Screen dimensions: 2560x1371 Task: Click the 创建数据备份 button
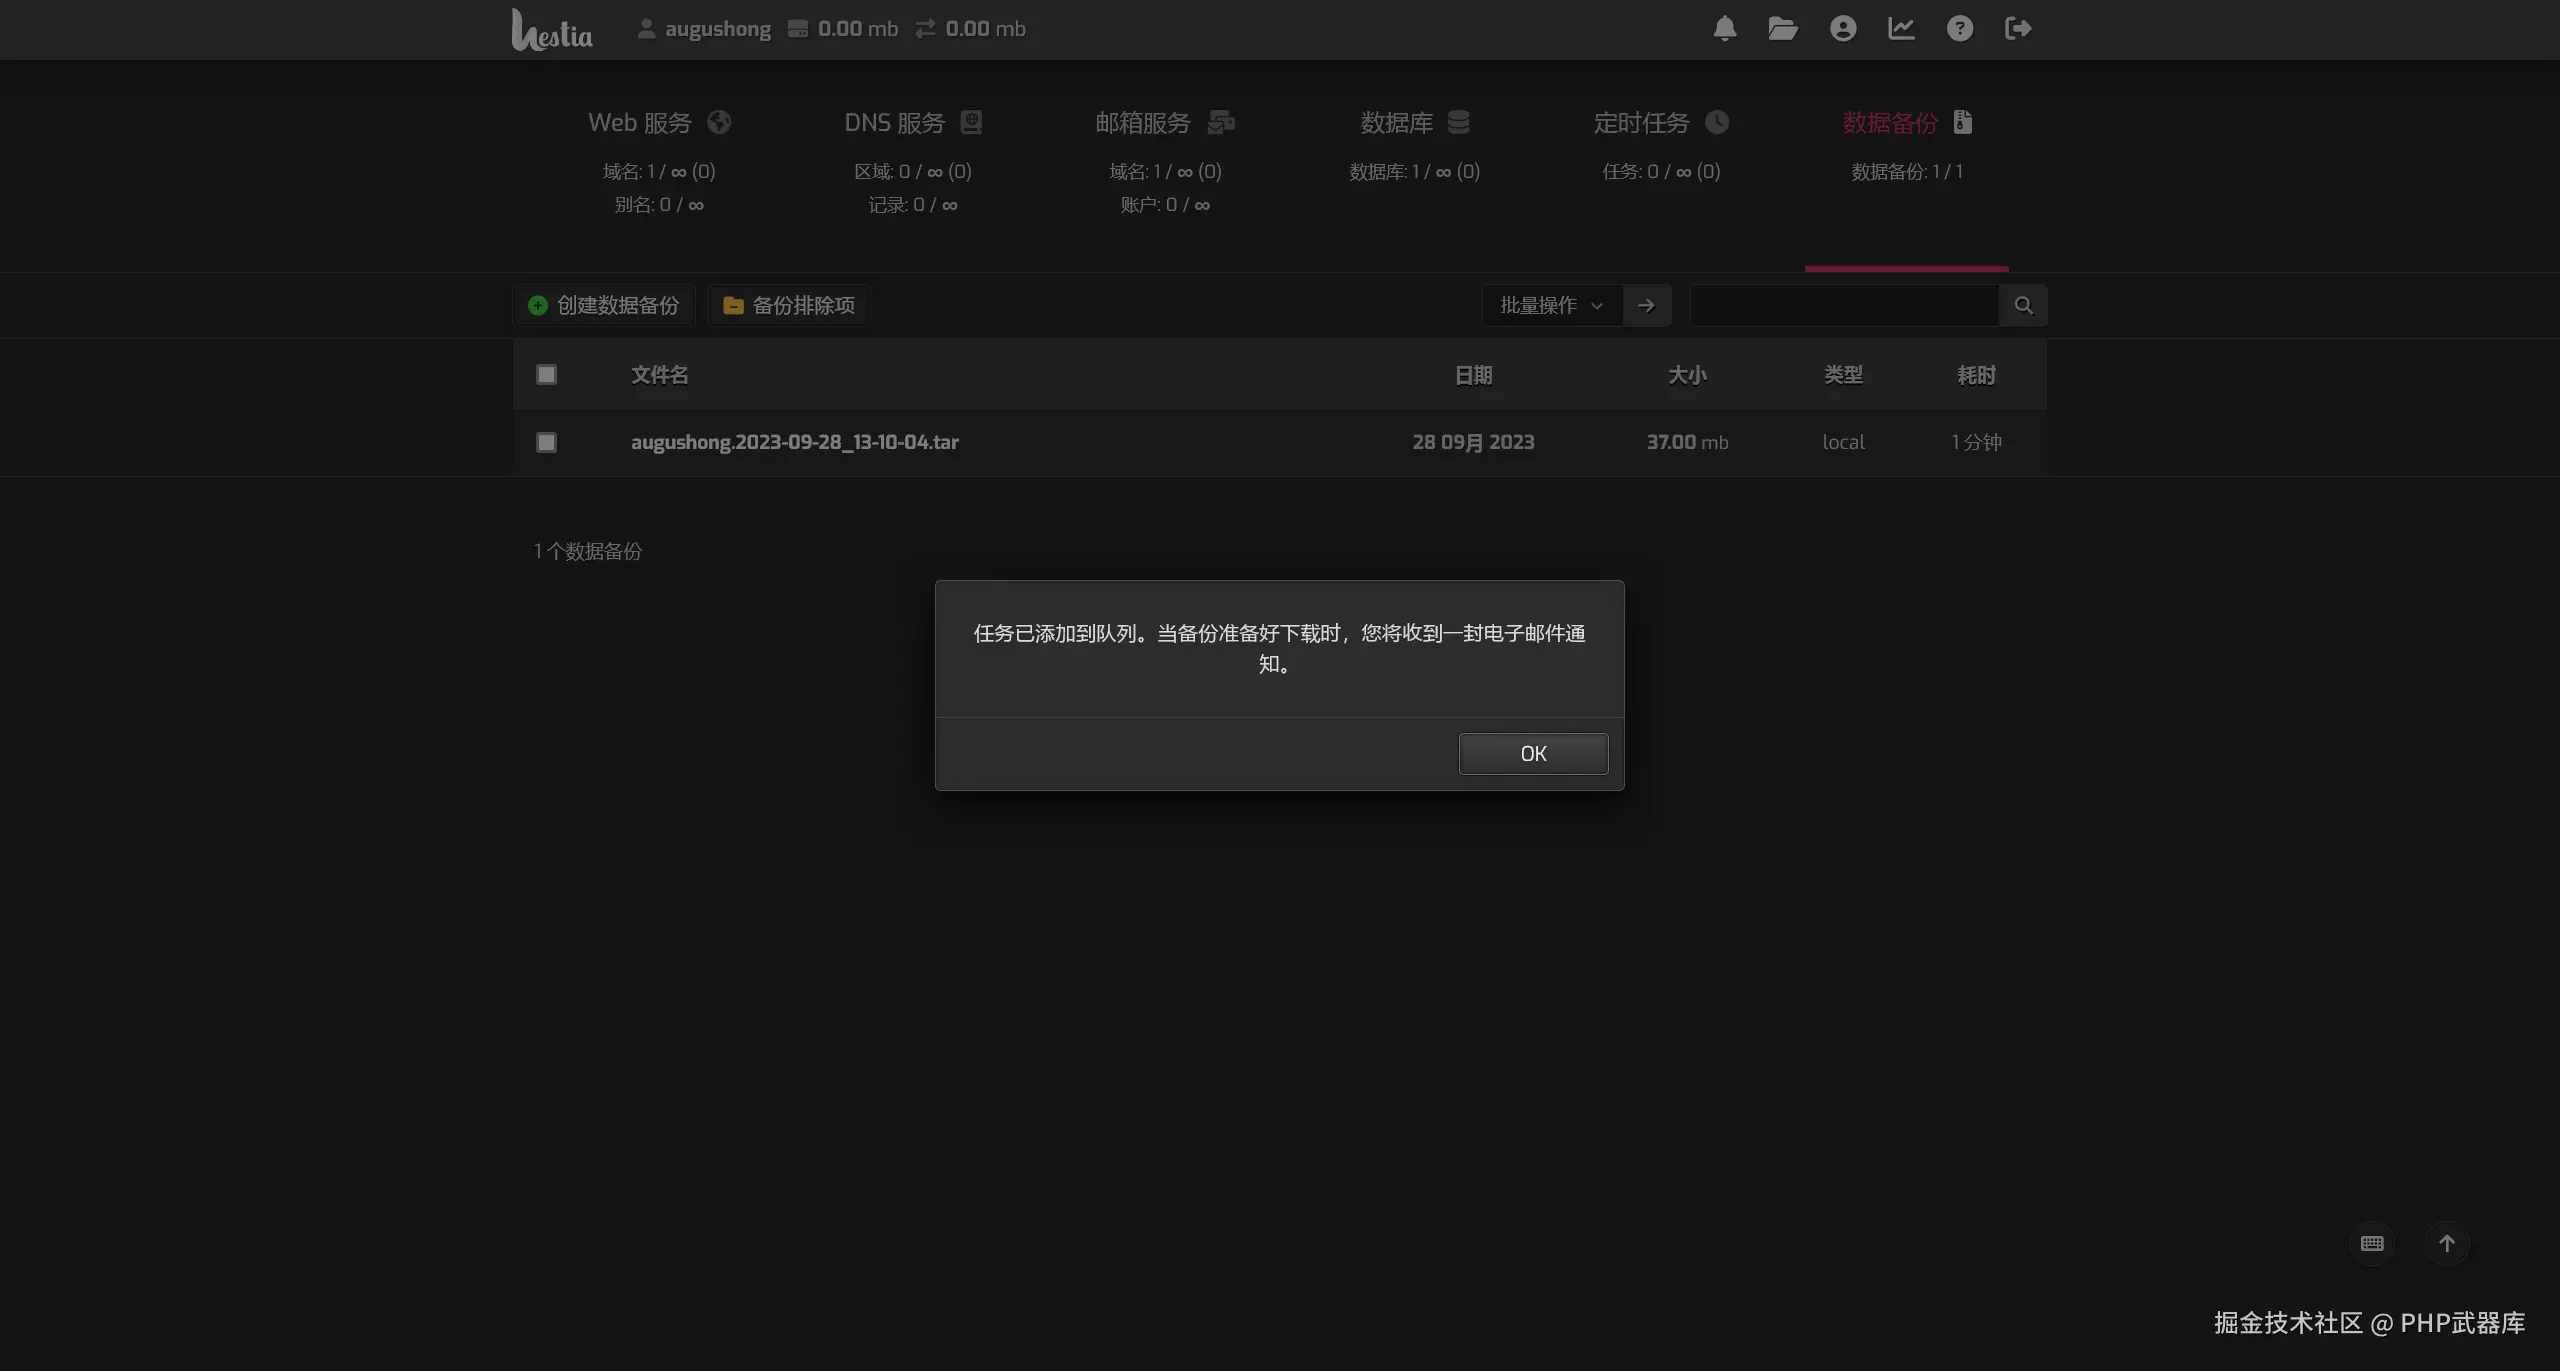click(604, 306)
